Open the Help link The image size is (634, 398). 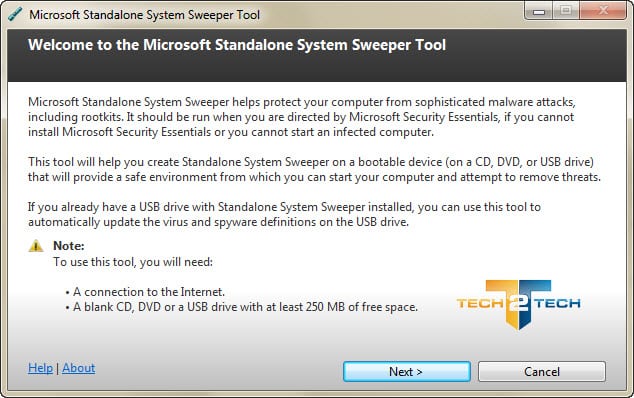(x=40, y=368)
